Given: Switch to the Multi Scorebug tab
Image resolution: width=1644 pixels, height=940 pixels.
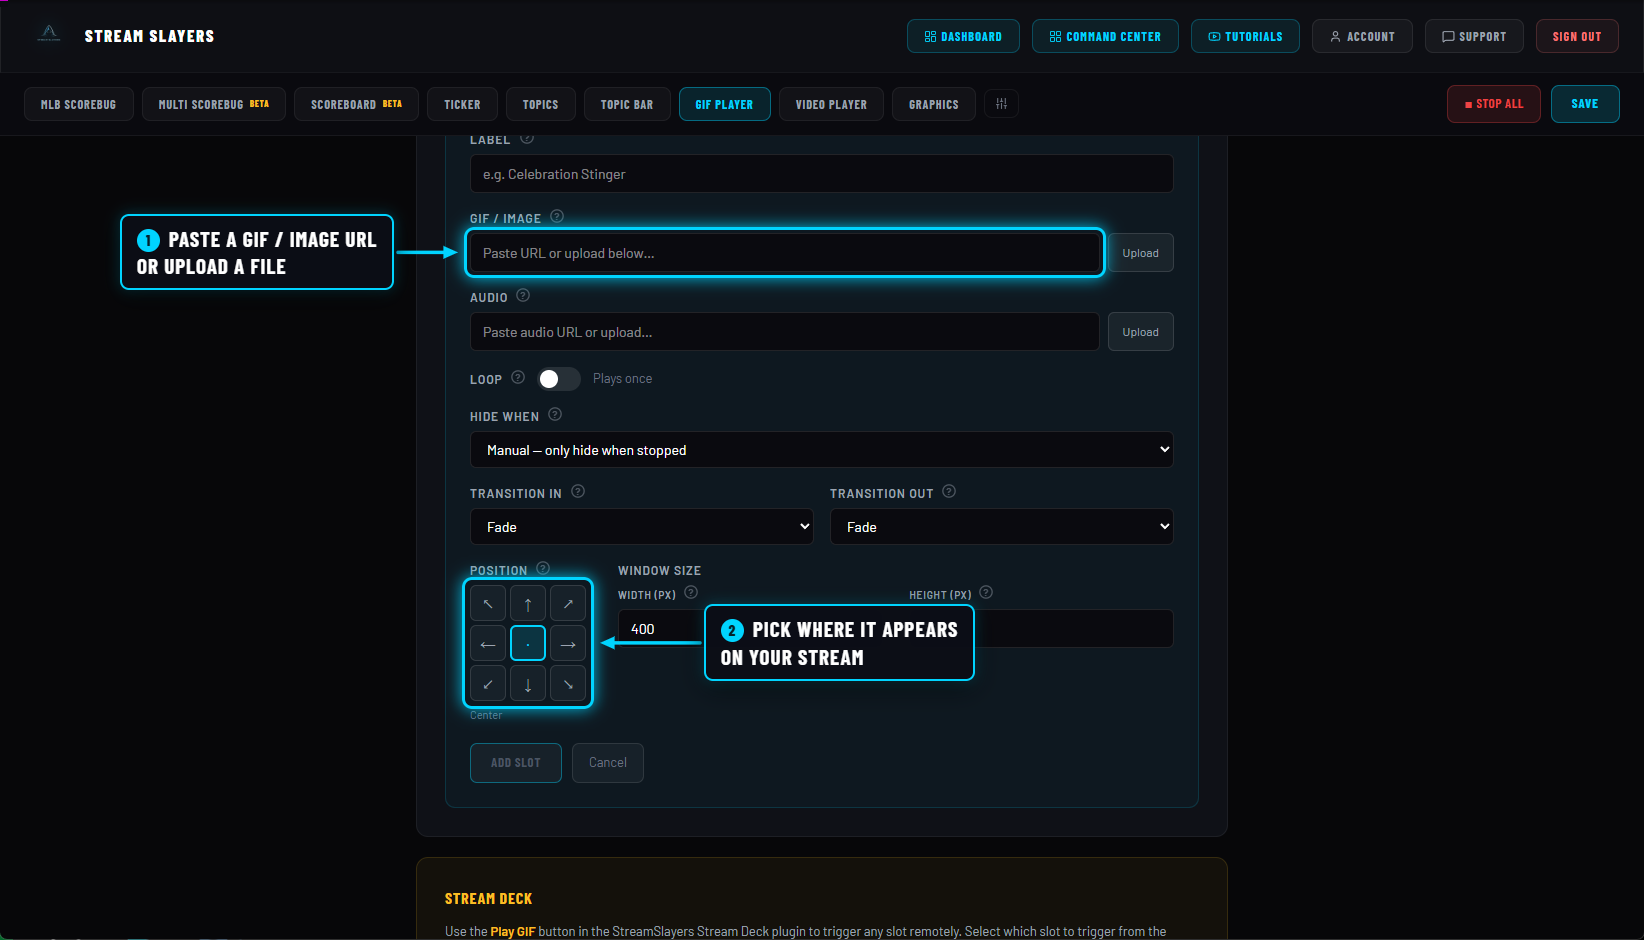Looking at the screenshot, I should pyautogui.click(x=214, y=104).
